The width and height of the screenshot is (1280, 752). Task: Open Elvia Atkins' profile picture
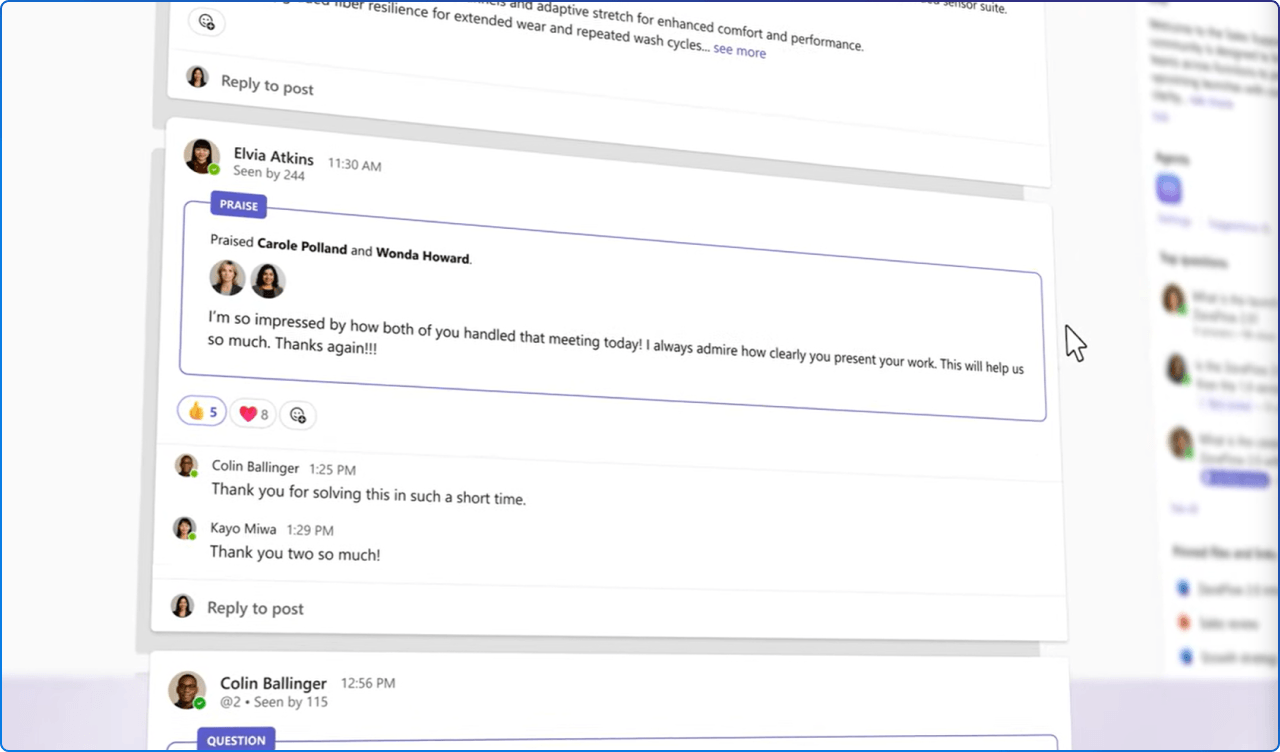click(202, 156)
